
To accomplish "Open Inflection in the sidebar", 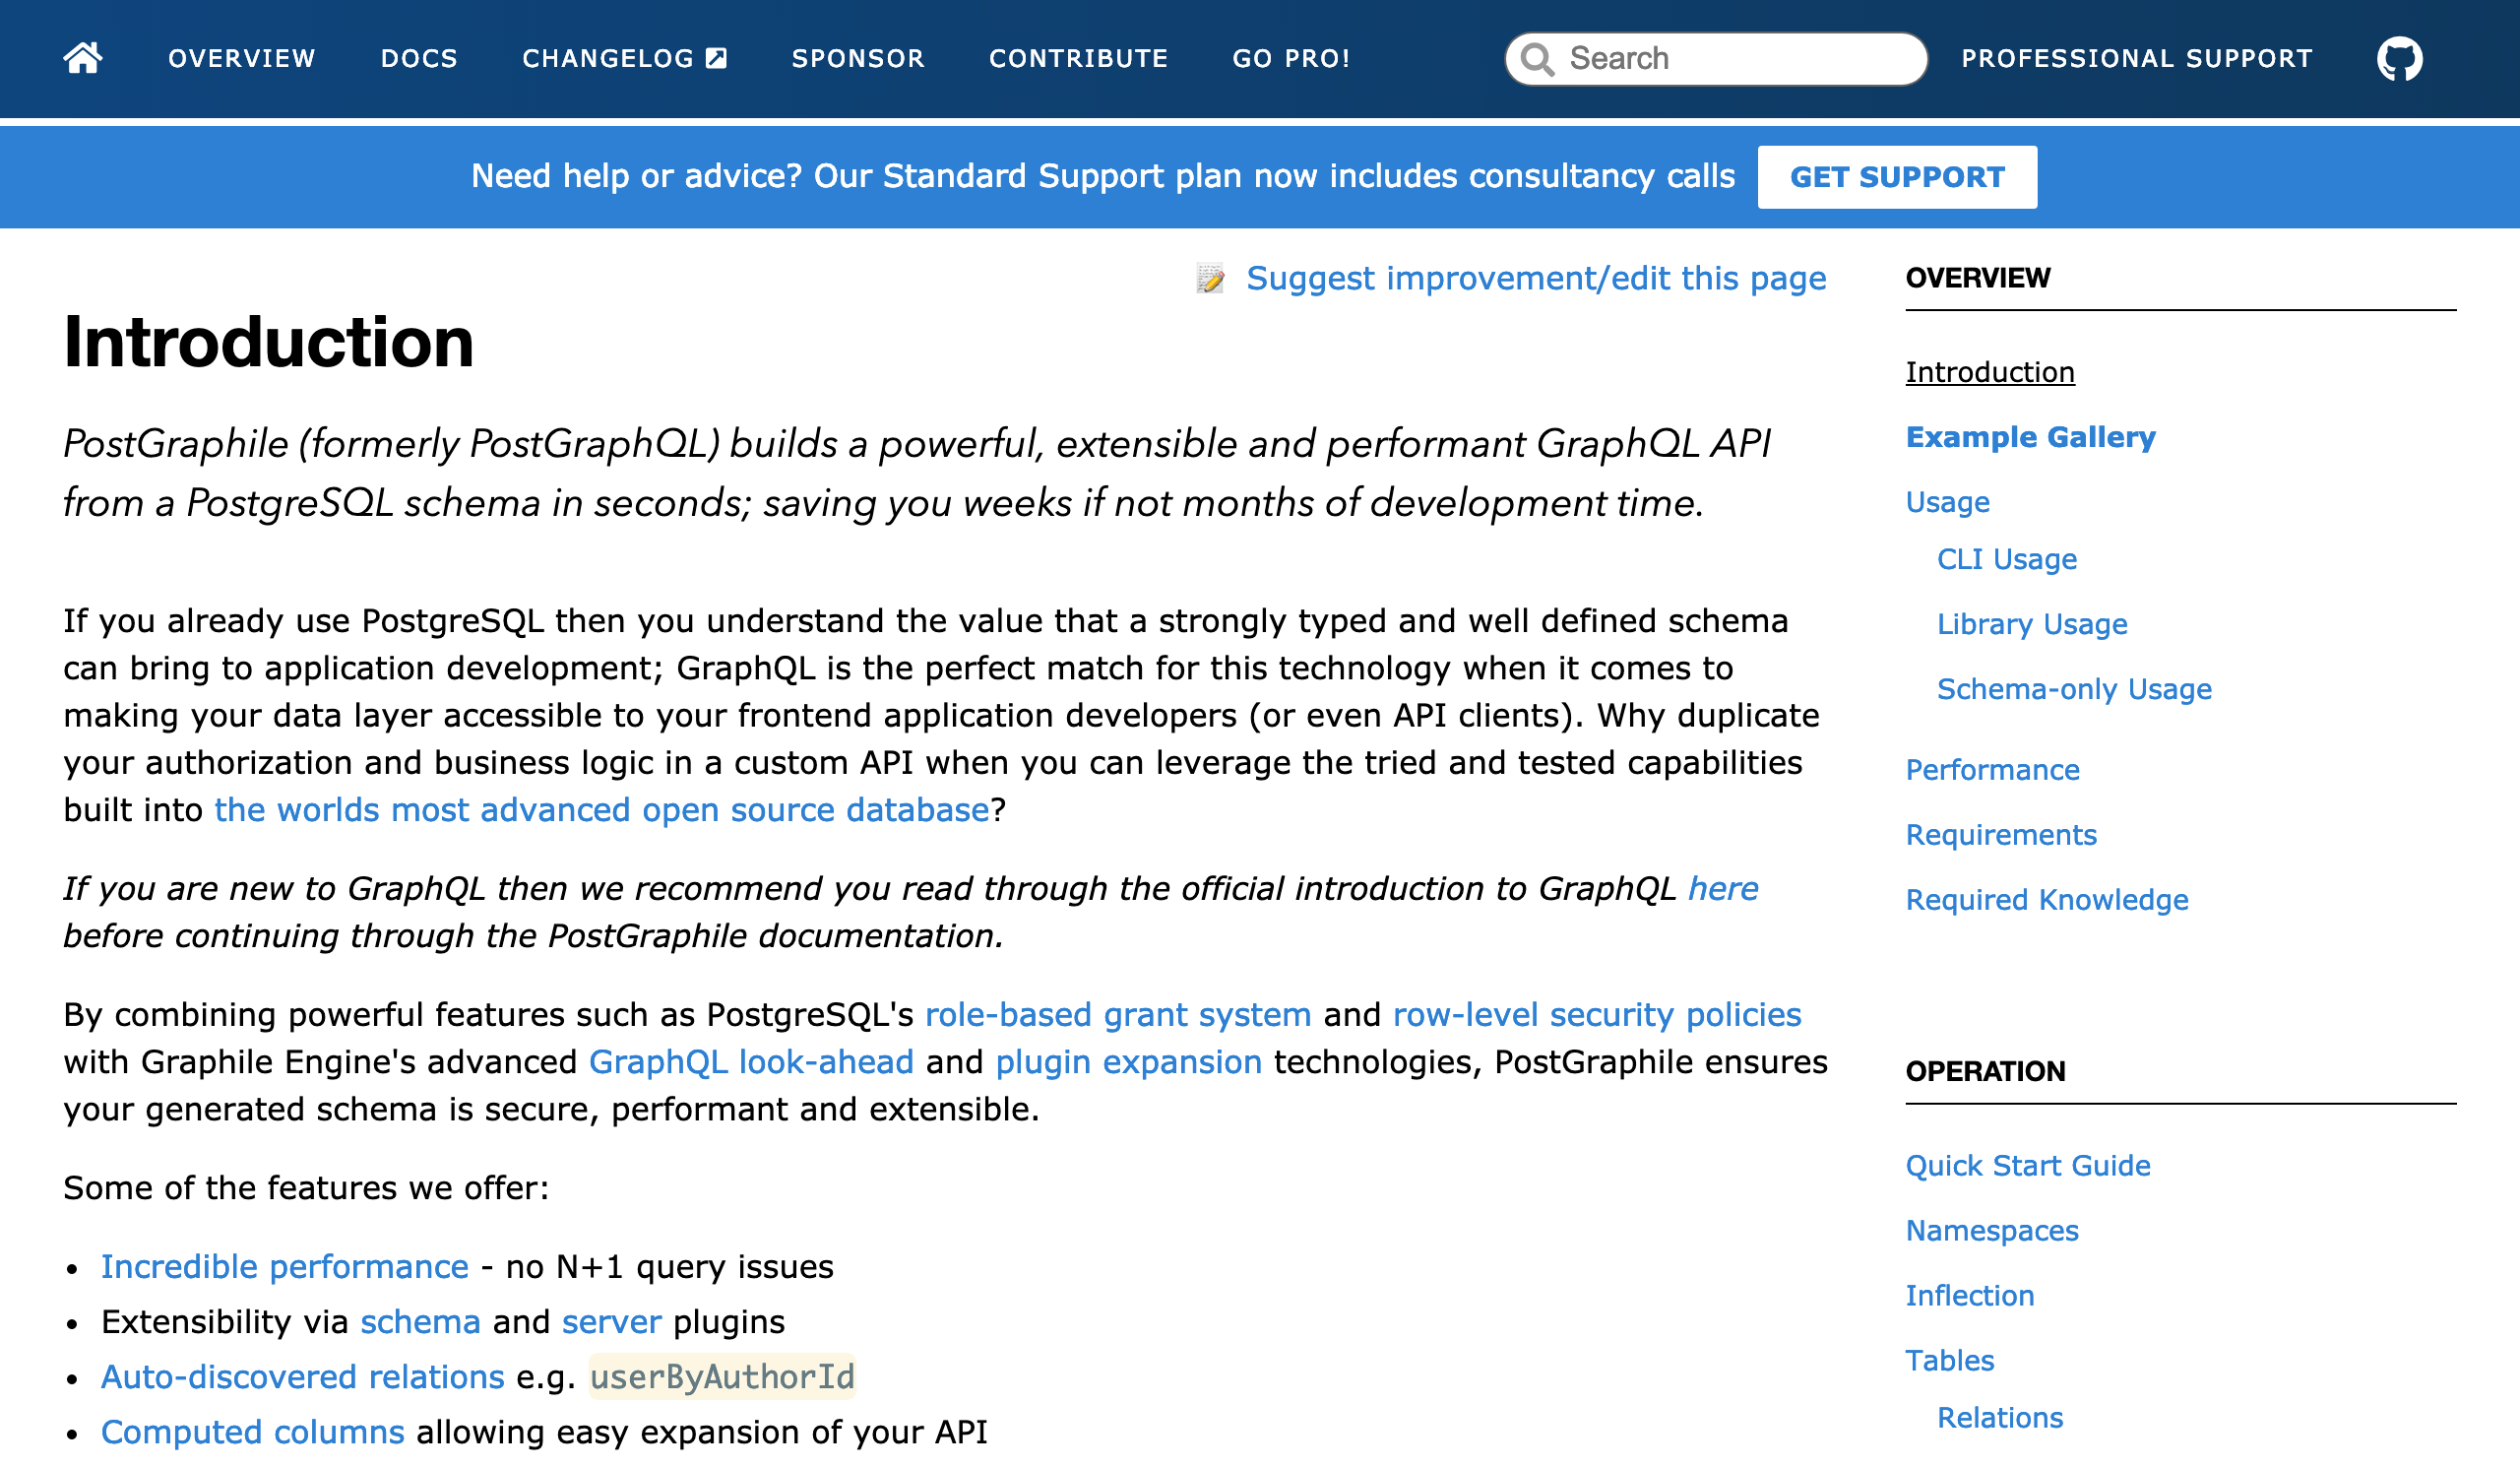I will 1970,1296.
